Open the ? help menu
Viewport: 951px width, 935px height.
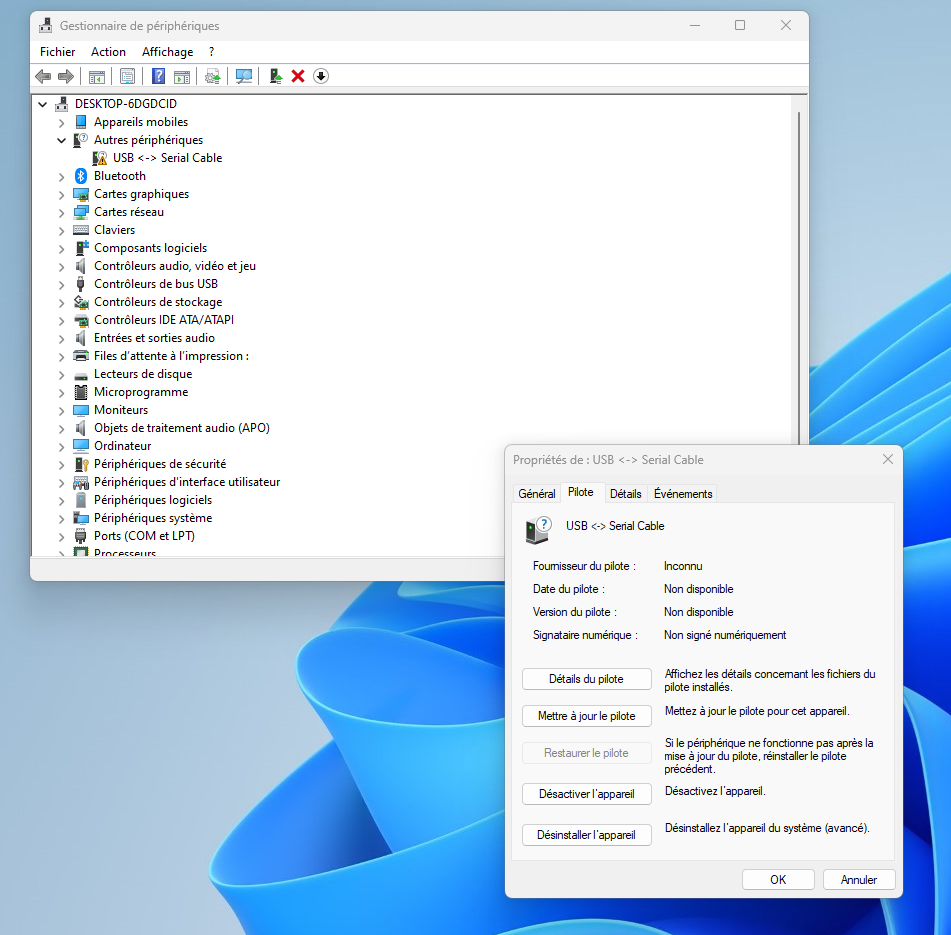pos(211,52)
